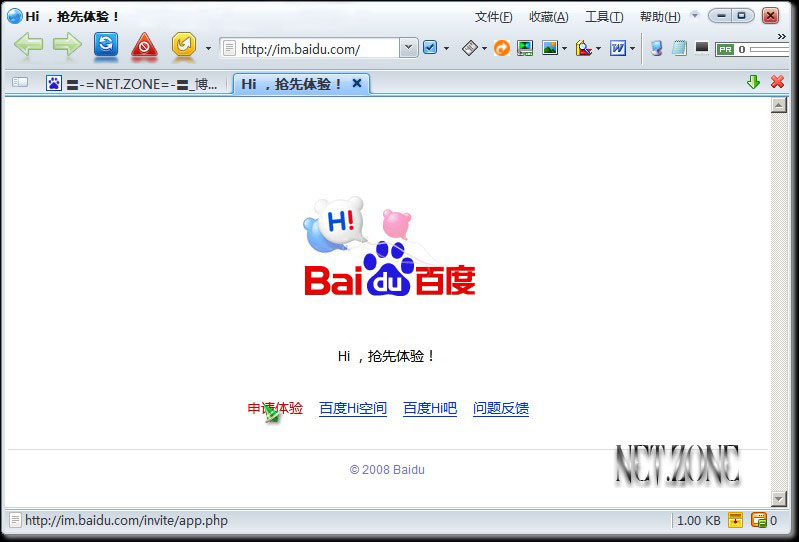Click the sidebar panel toggle icon
Screen dimensions: 799x542
20,82
